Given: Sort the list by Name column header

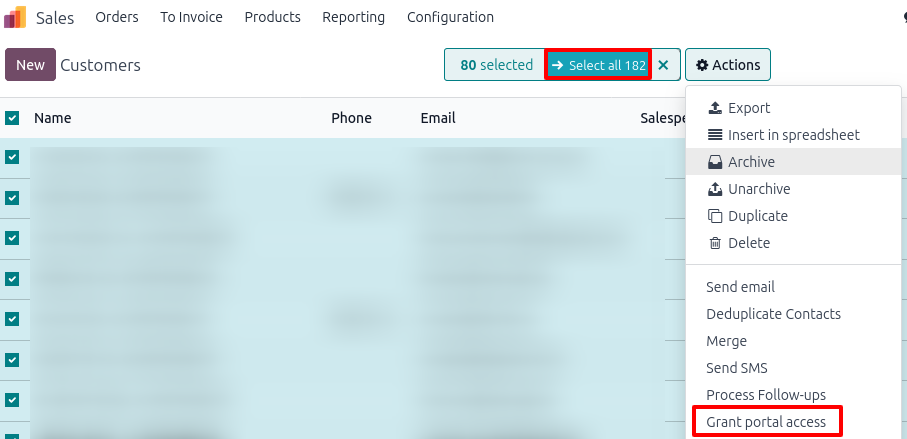Looking at the screenshot, I should pyautogui.click(x=53, y=118).
